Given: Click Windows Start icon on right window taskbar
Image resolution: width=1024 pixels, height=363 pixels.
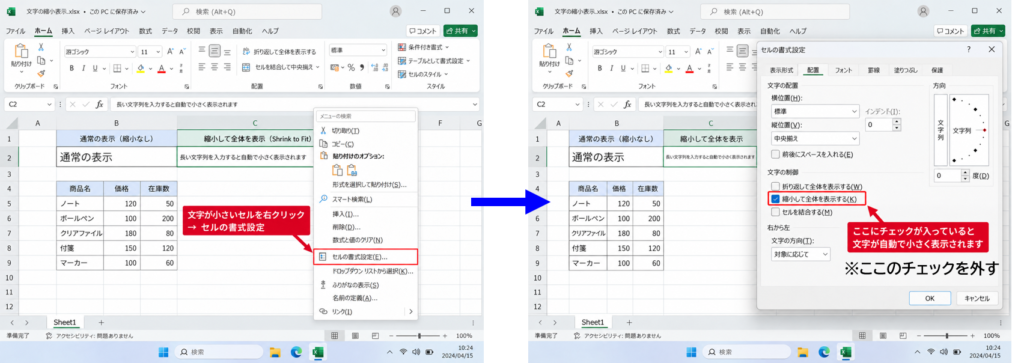Looking at the screenshot, I should (691, 352).
